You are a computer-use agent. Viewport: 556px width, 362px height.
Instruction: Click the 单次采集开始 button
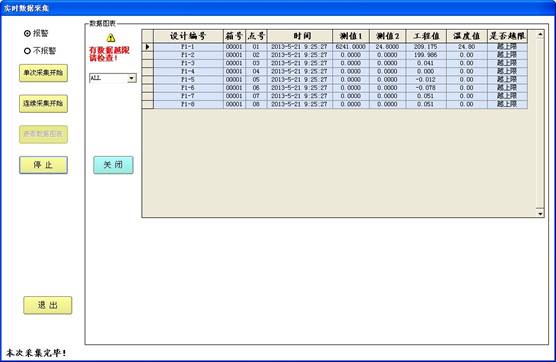43,73
